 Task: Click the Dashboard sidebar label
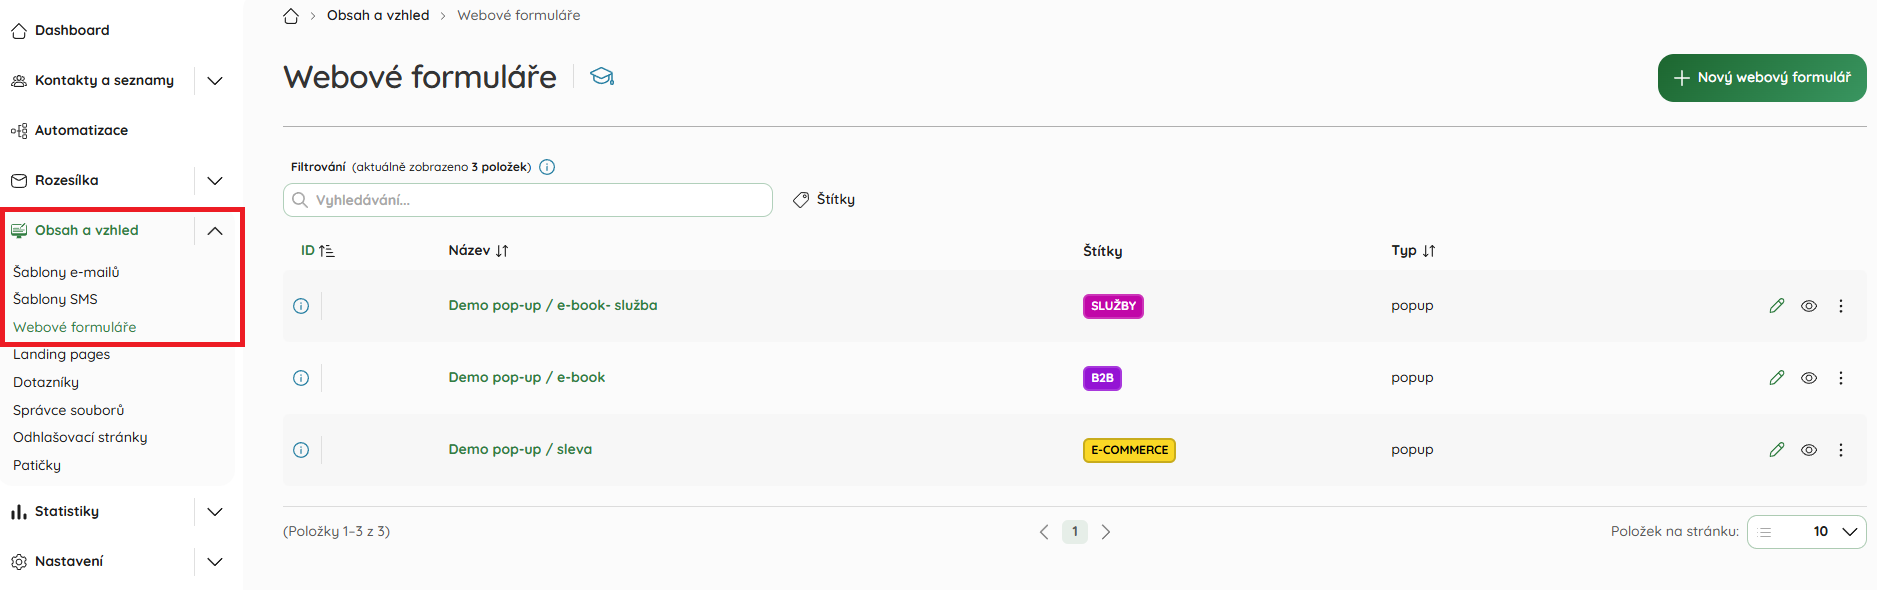[x=72, y=30]
